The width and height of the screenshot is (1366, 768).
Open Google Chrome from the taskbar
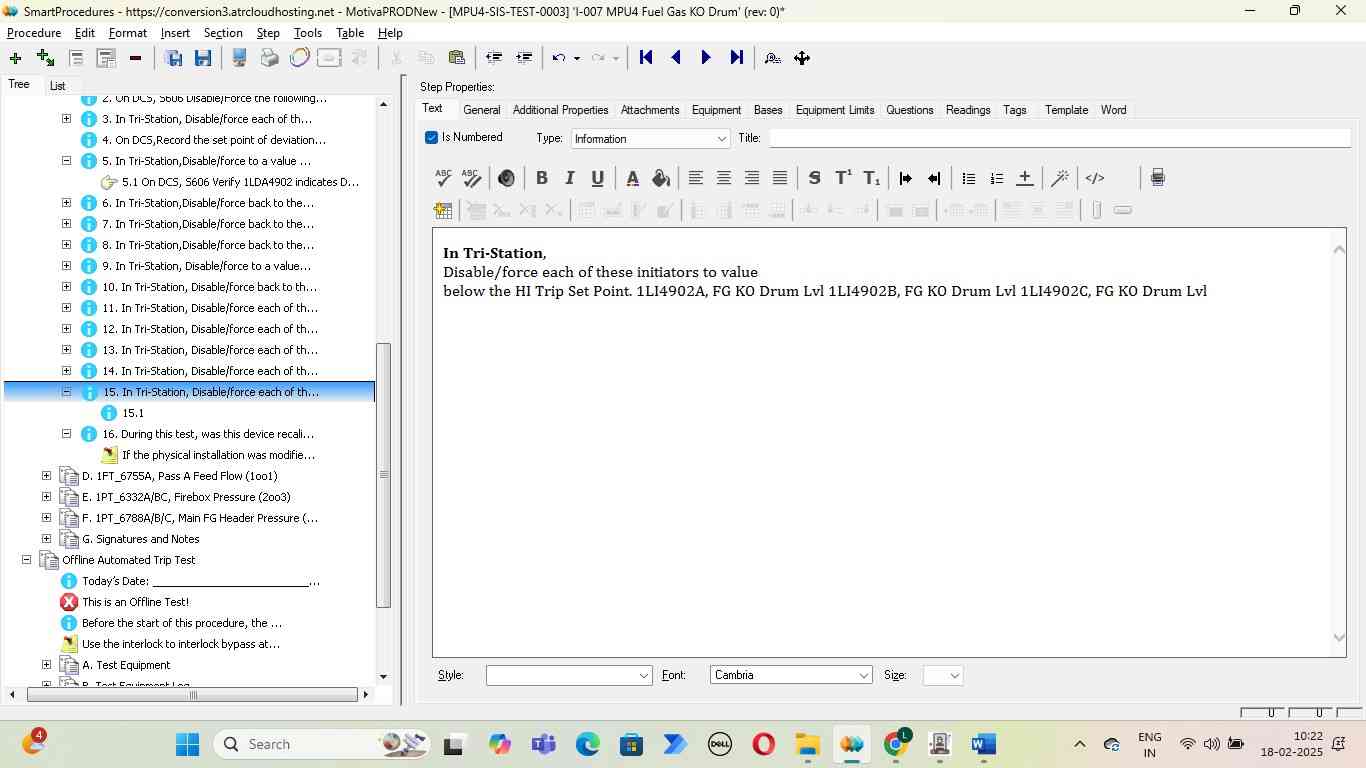[896, 744]
